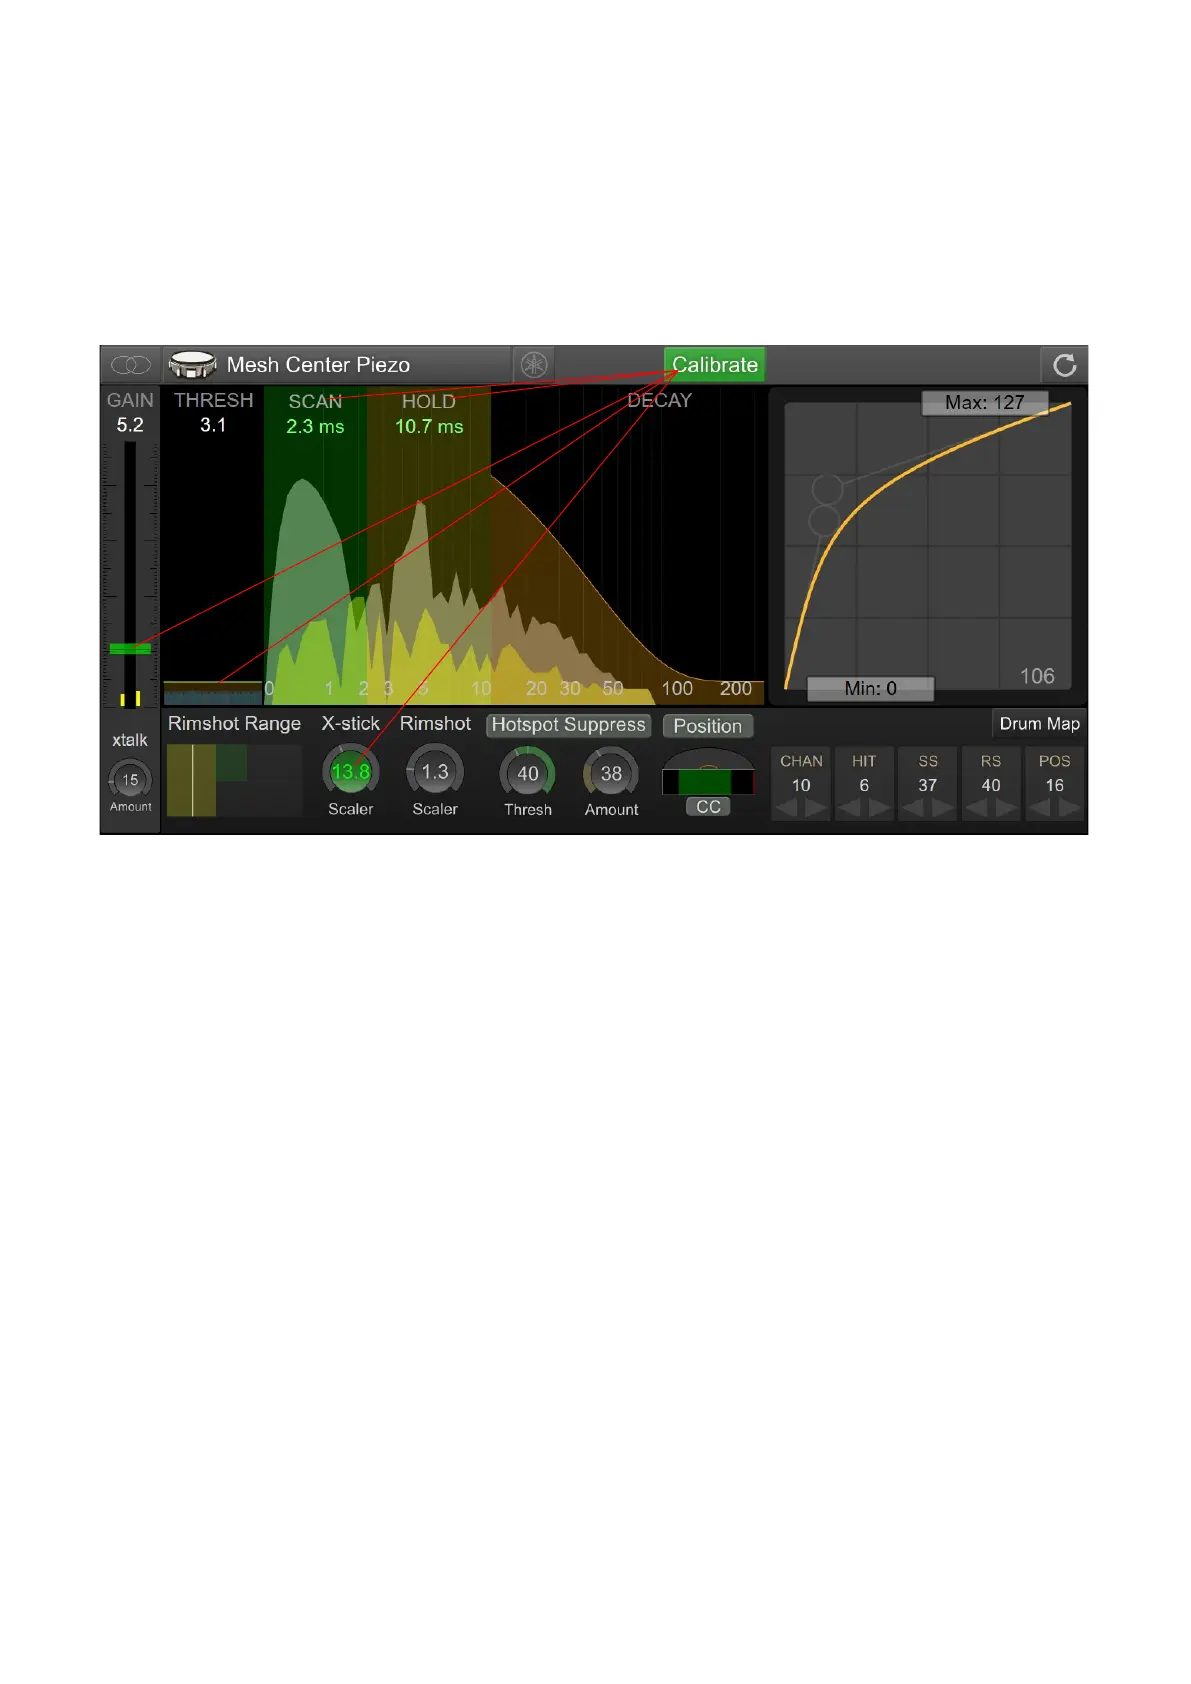Click the X-stick label
This screenshot has height=1684, width=1191.
[x=350, y=724]
